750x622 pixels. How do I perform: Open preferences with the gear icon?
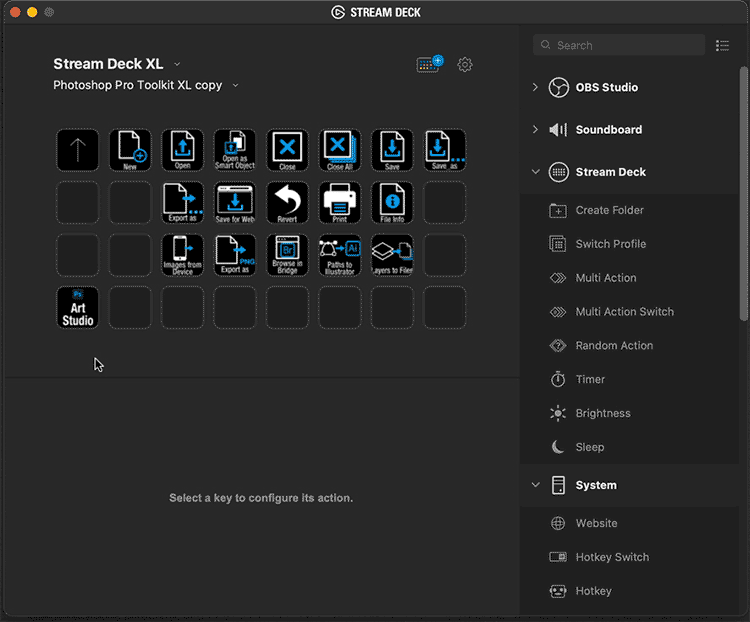click(464, 64)
